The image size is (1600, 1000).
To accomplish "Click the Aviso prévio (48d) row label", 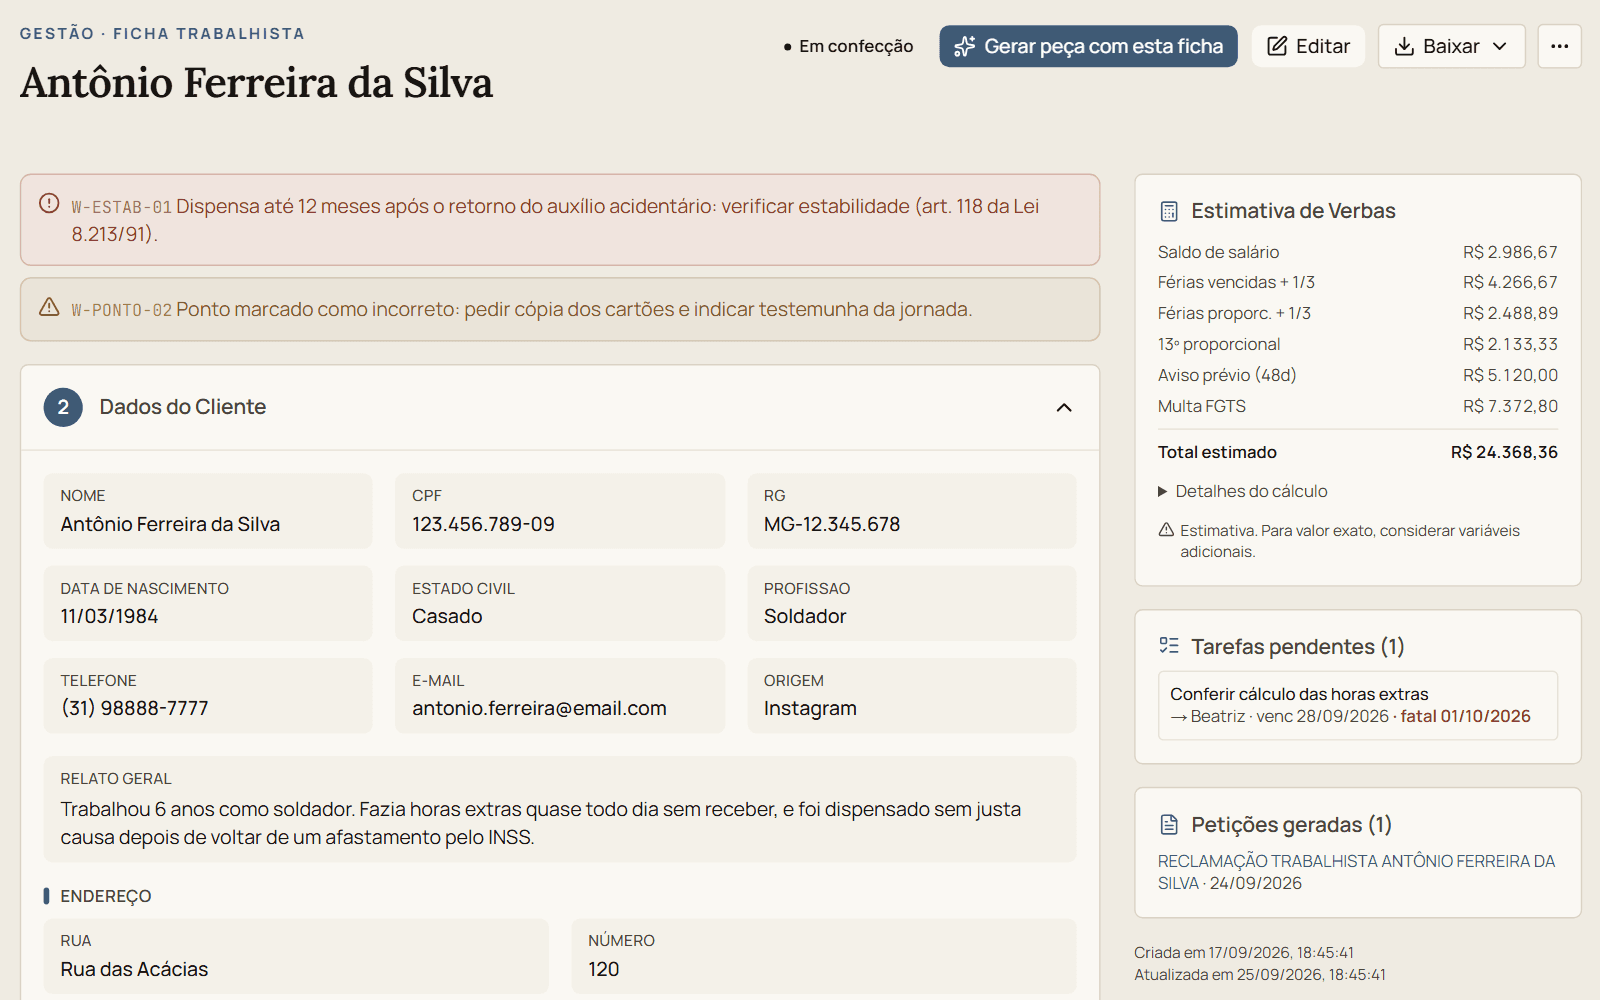I will (x=1227, y=375).
